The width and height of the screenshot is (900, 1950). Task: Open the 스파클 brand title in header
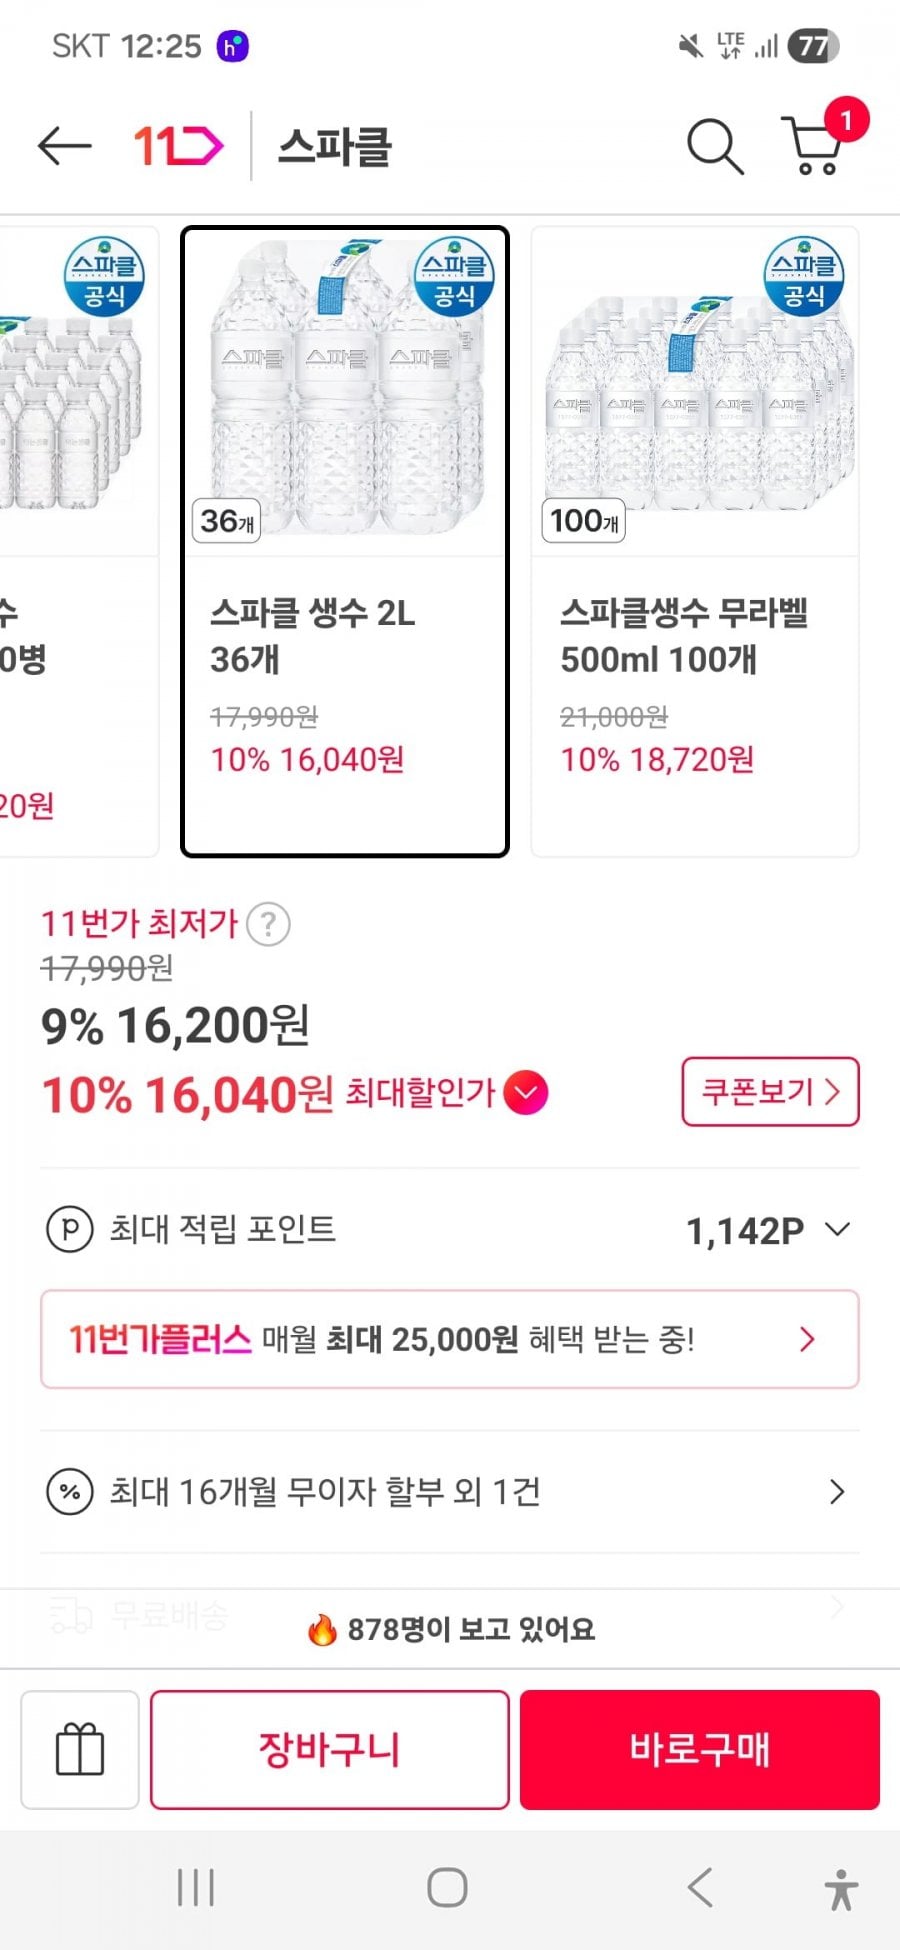tap(334, 147)
